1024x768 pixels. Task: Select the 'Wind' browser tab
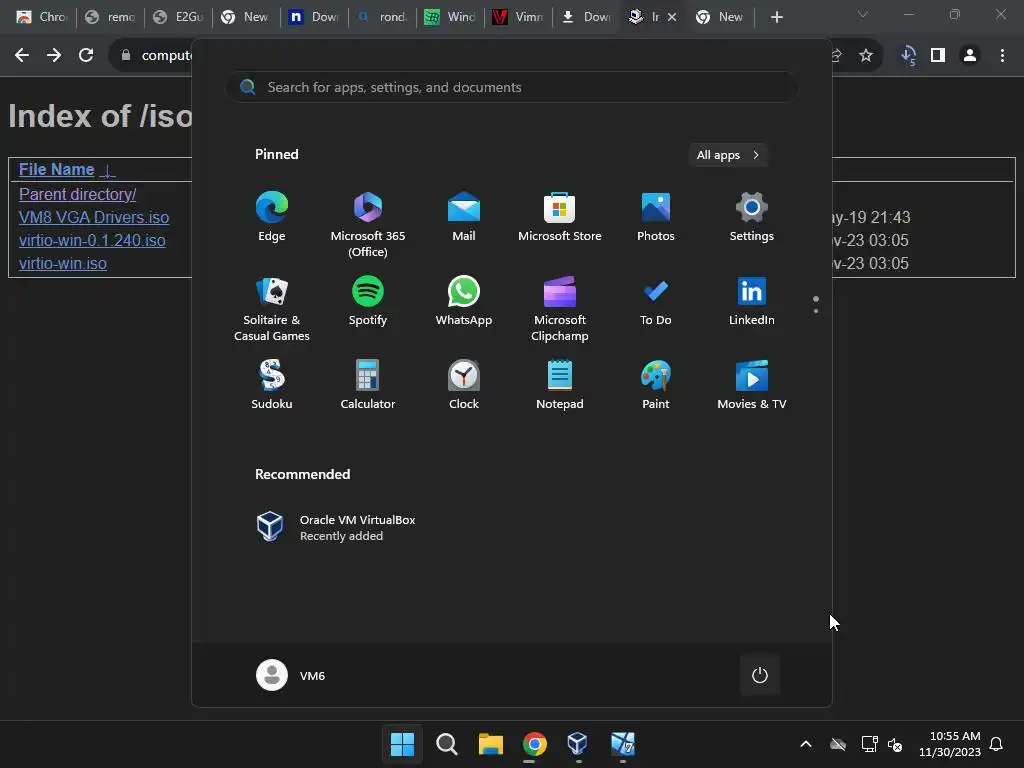pyautogui.click(x=450, y=17)
